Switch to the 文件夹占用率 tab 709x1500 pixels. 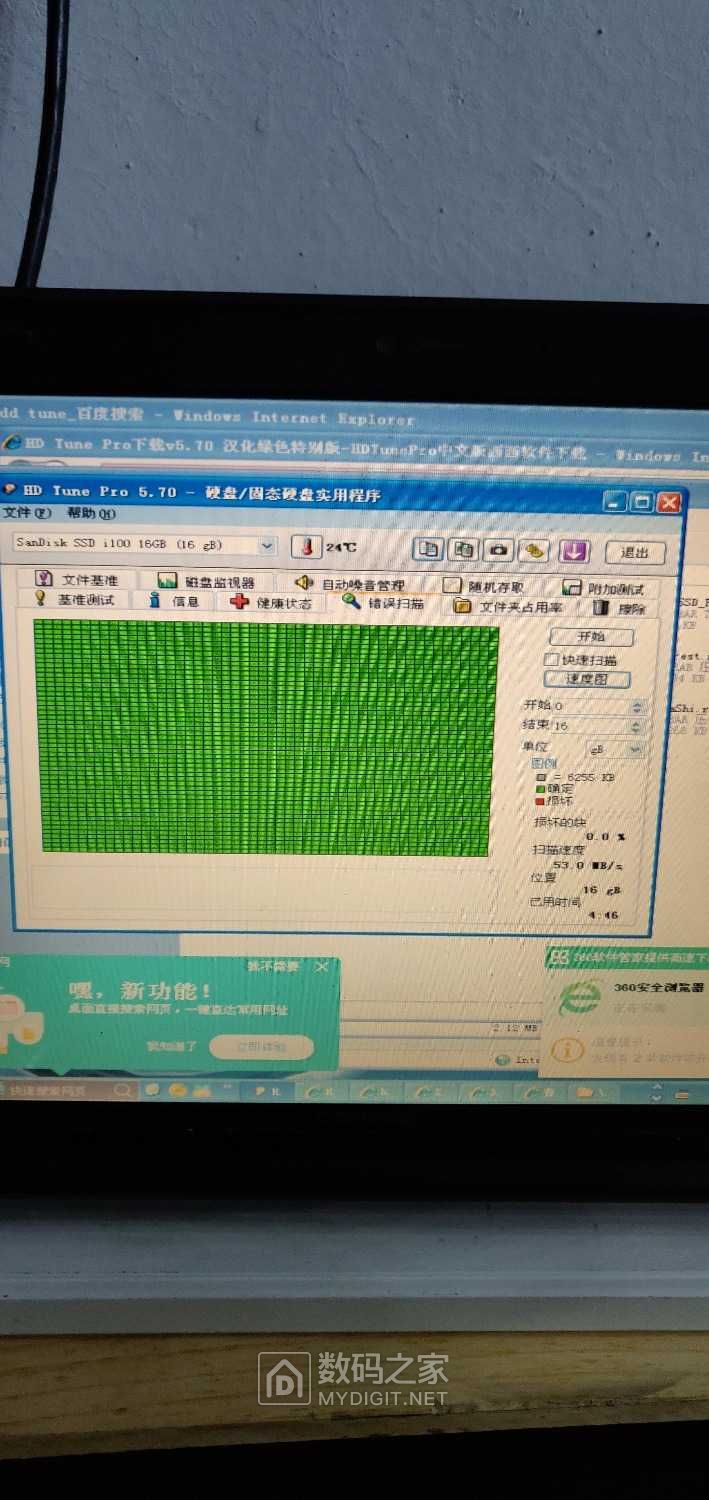[509, 607]
